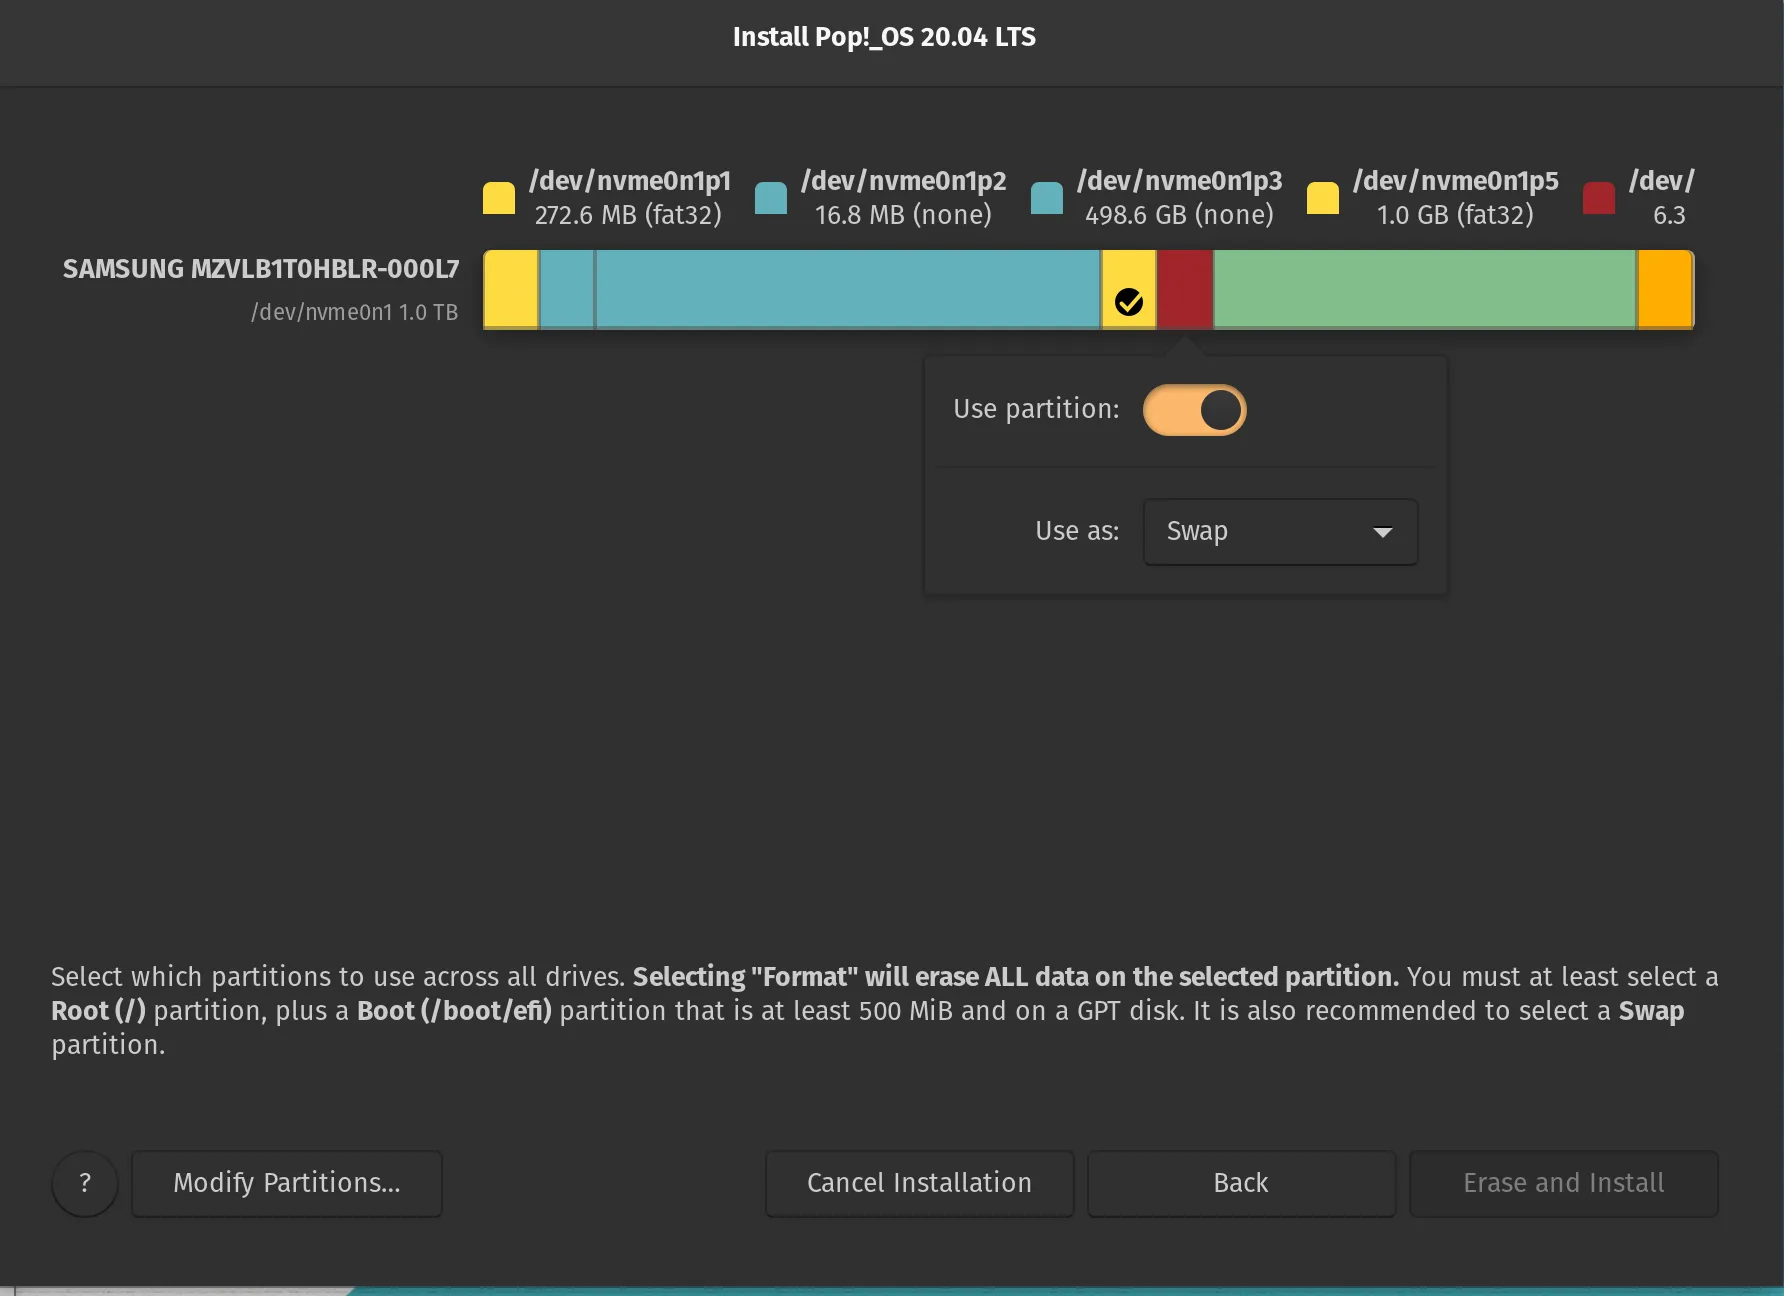Image resolution: width=1784 pixels, height=1296 pixels.
Task: Open the Use as Swap dropdown
Action: pos(1280,532)
